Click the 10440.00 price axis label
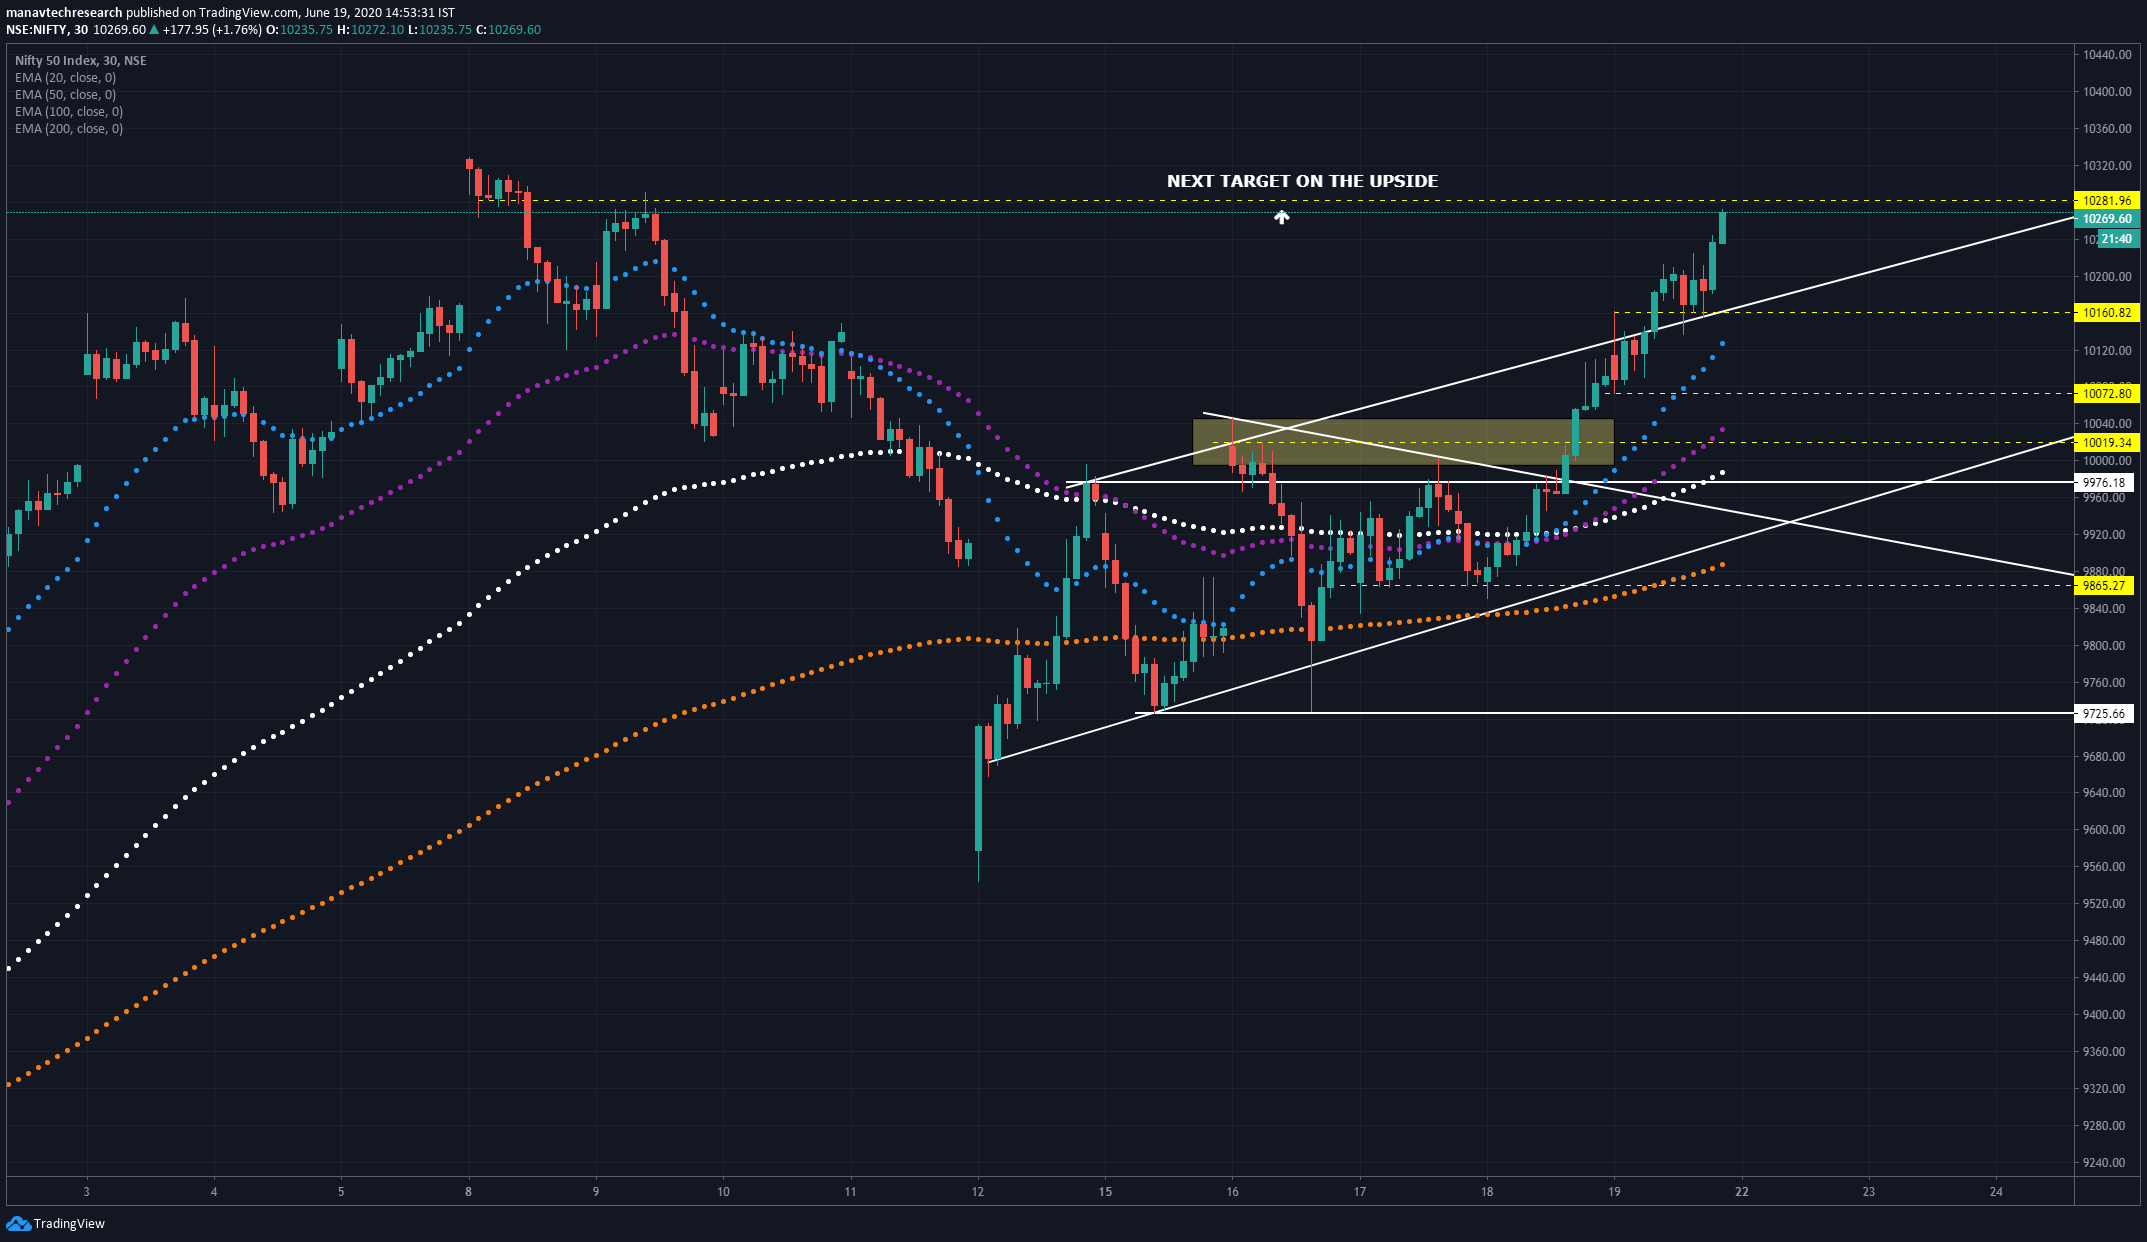The image size is (2147, 1242). pyautogui.click(x=2107, y=55)
